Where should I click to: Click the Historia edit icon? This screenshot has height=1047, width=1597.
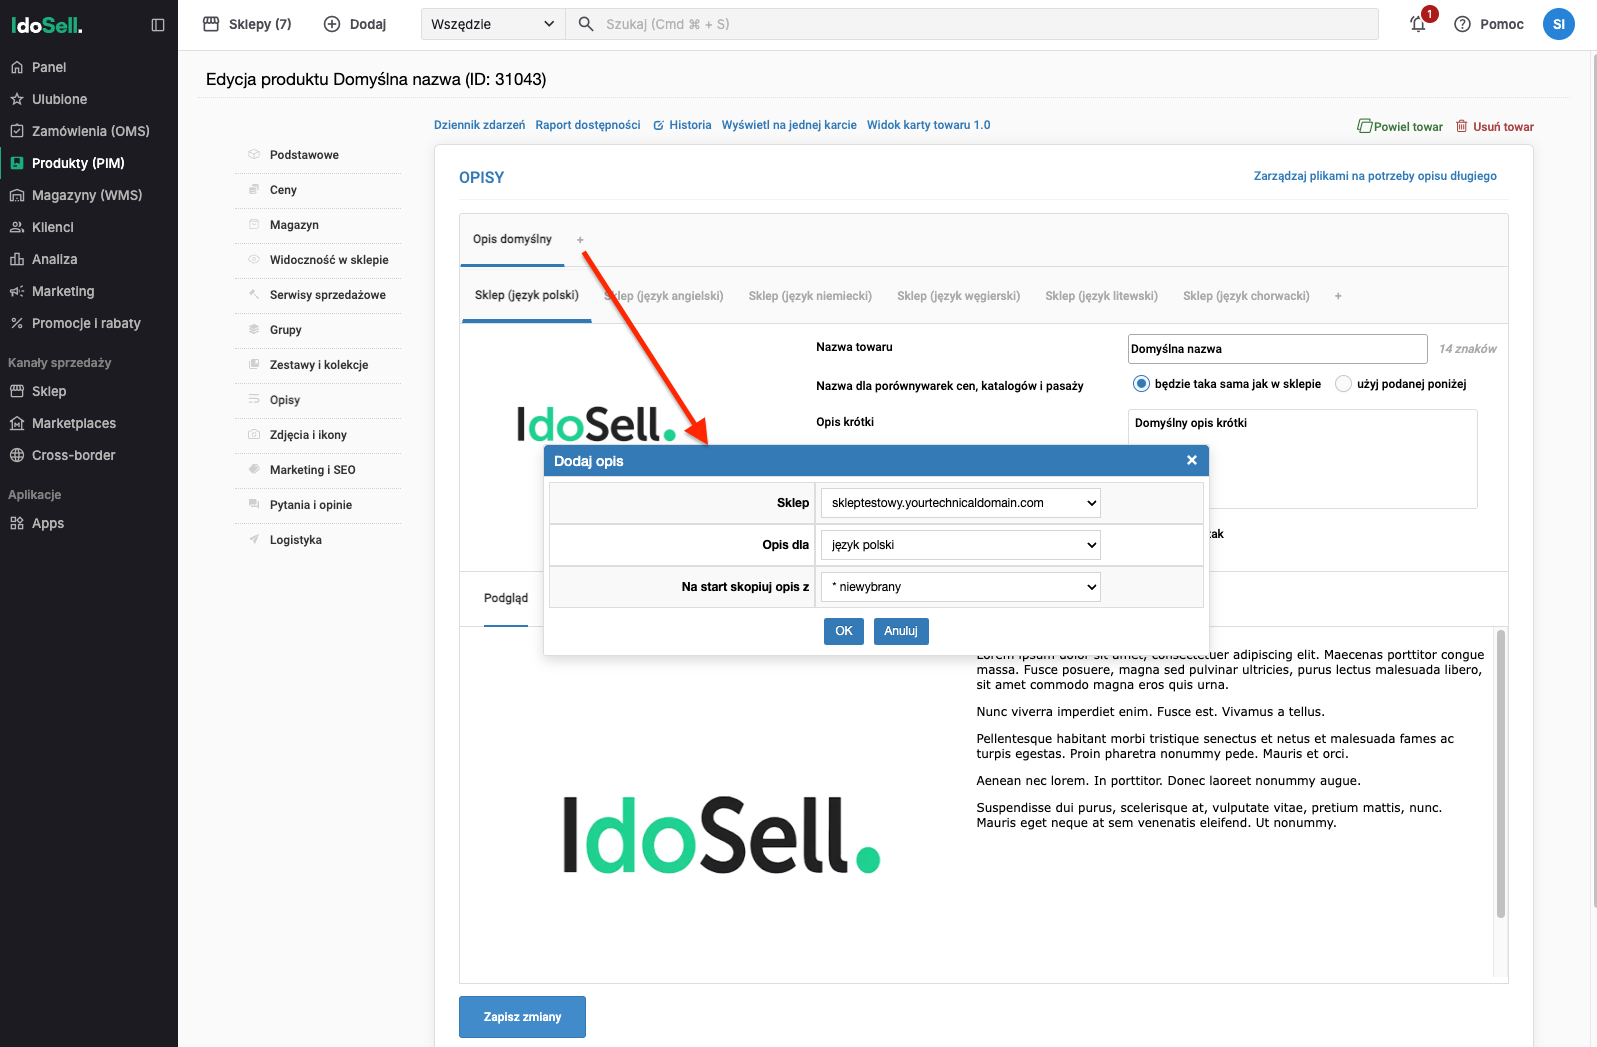tap(658, 125)
